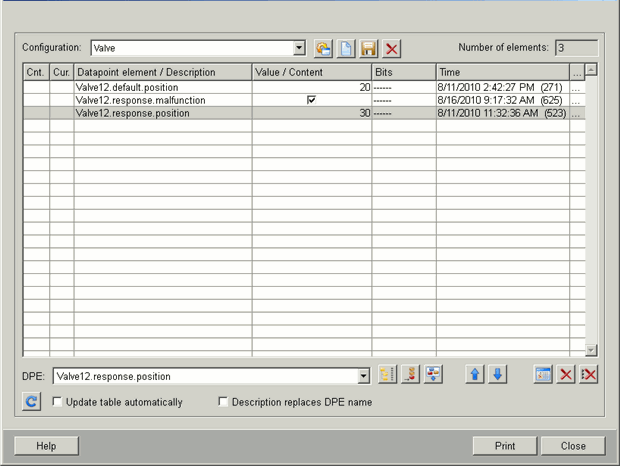Click the delete all rows icon

tap(589, 375)
